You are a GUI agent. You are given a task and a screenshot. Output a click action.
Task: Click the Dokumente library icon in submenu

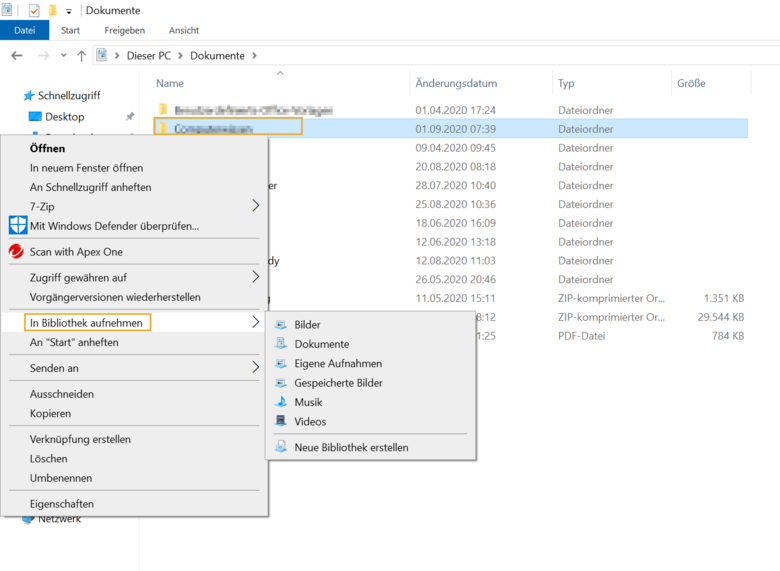click(281, 344)
